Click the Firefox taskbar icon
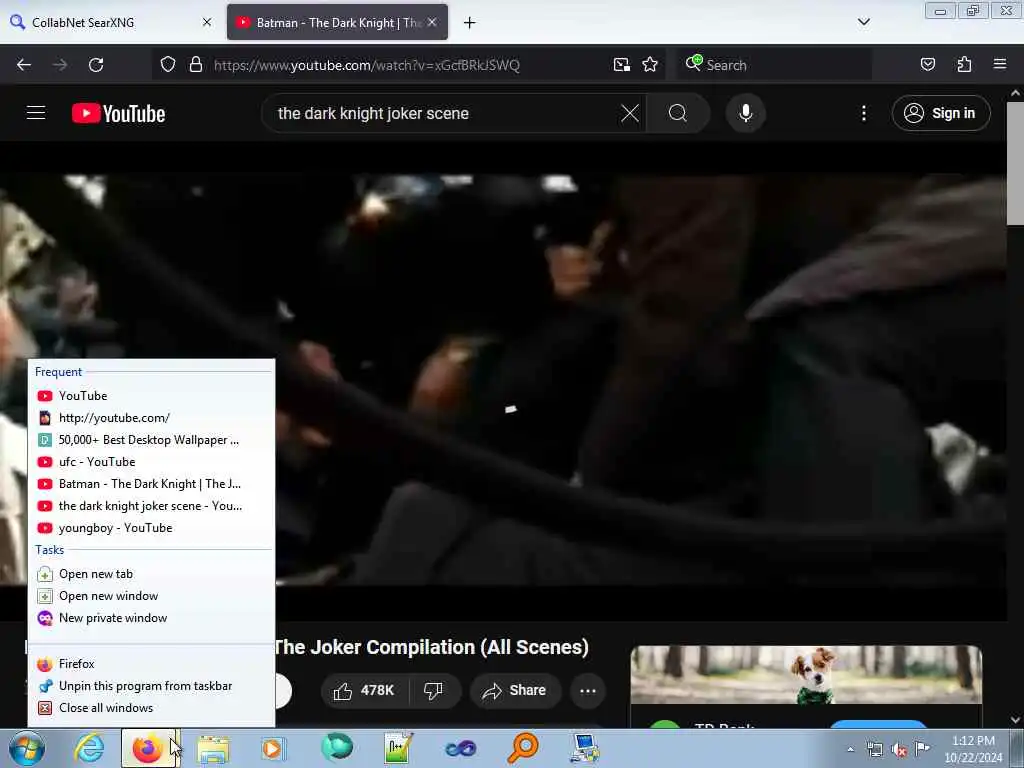The image size is (1024, 768). pyautogui.click(x=148, y=748)
